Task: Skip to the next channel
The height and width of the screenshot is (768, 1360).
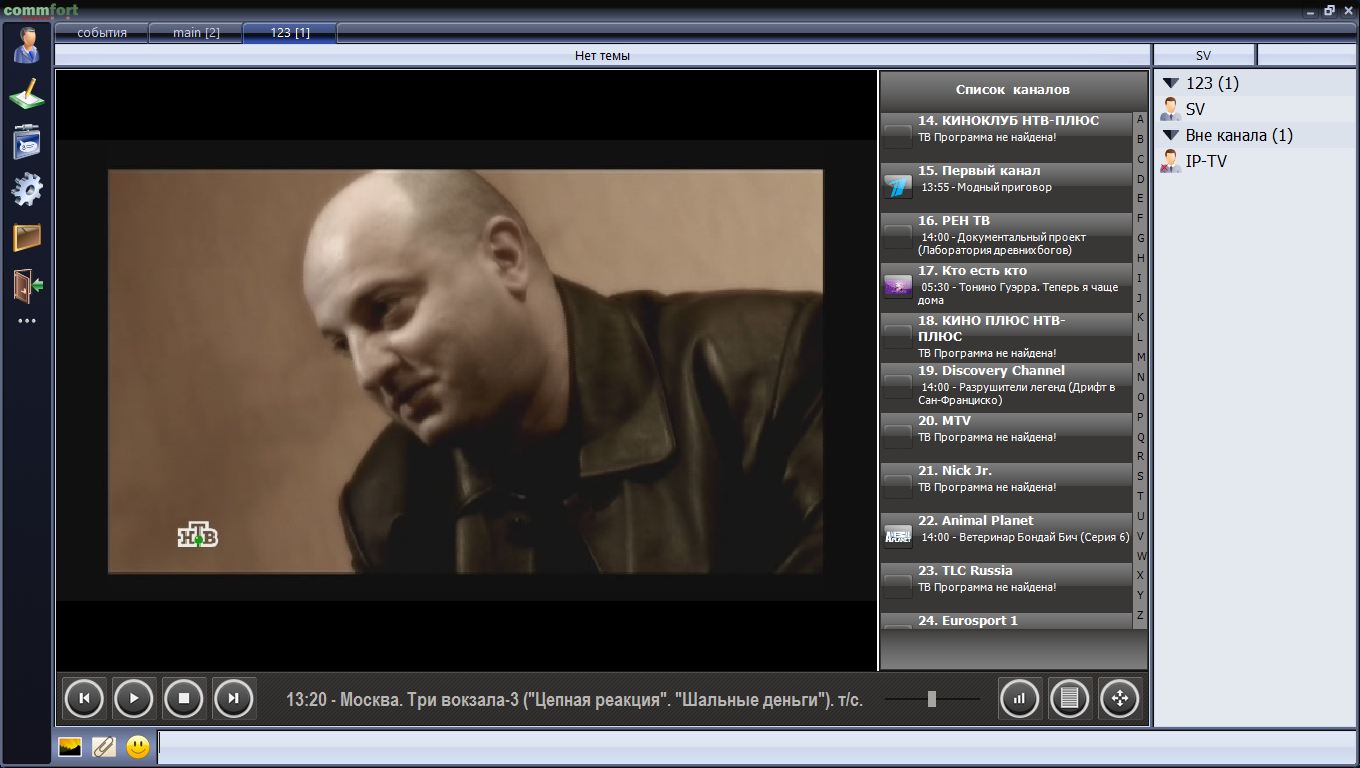Action: tap(234, 698)
